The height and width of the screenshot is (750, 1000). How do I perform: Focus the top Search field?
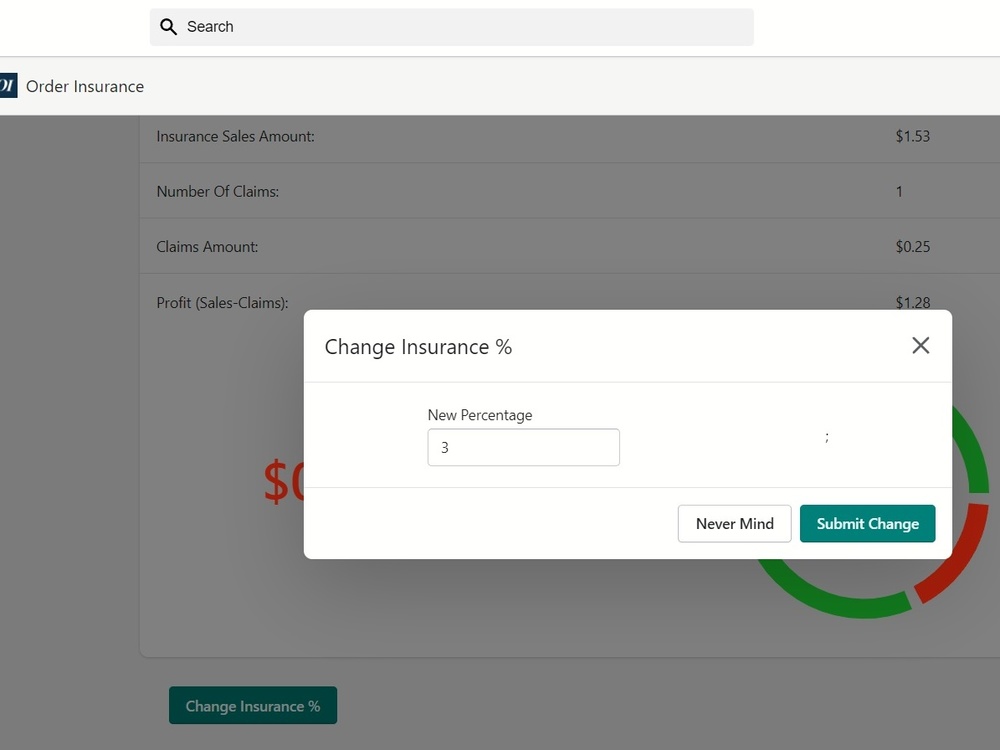click(x=452, y=27)
